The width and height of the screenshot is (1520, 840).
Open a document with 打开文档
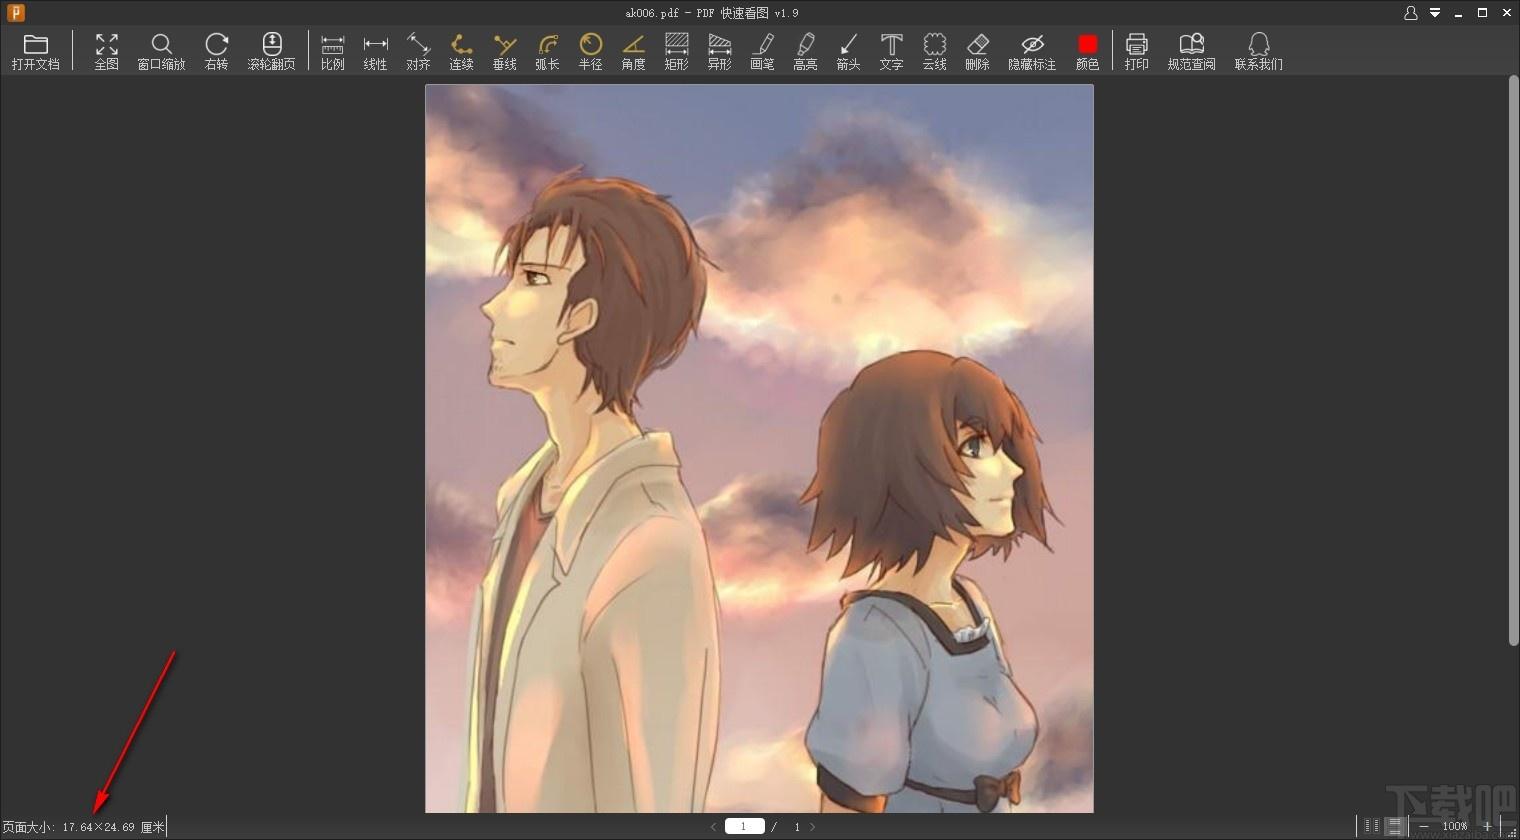coord(36,52)
